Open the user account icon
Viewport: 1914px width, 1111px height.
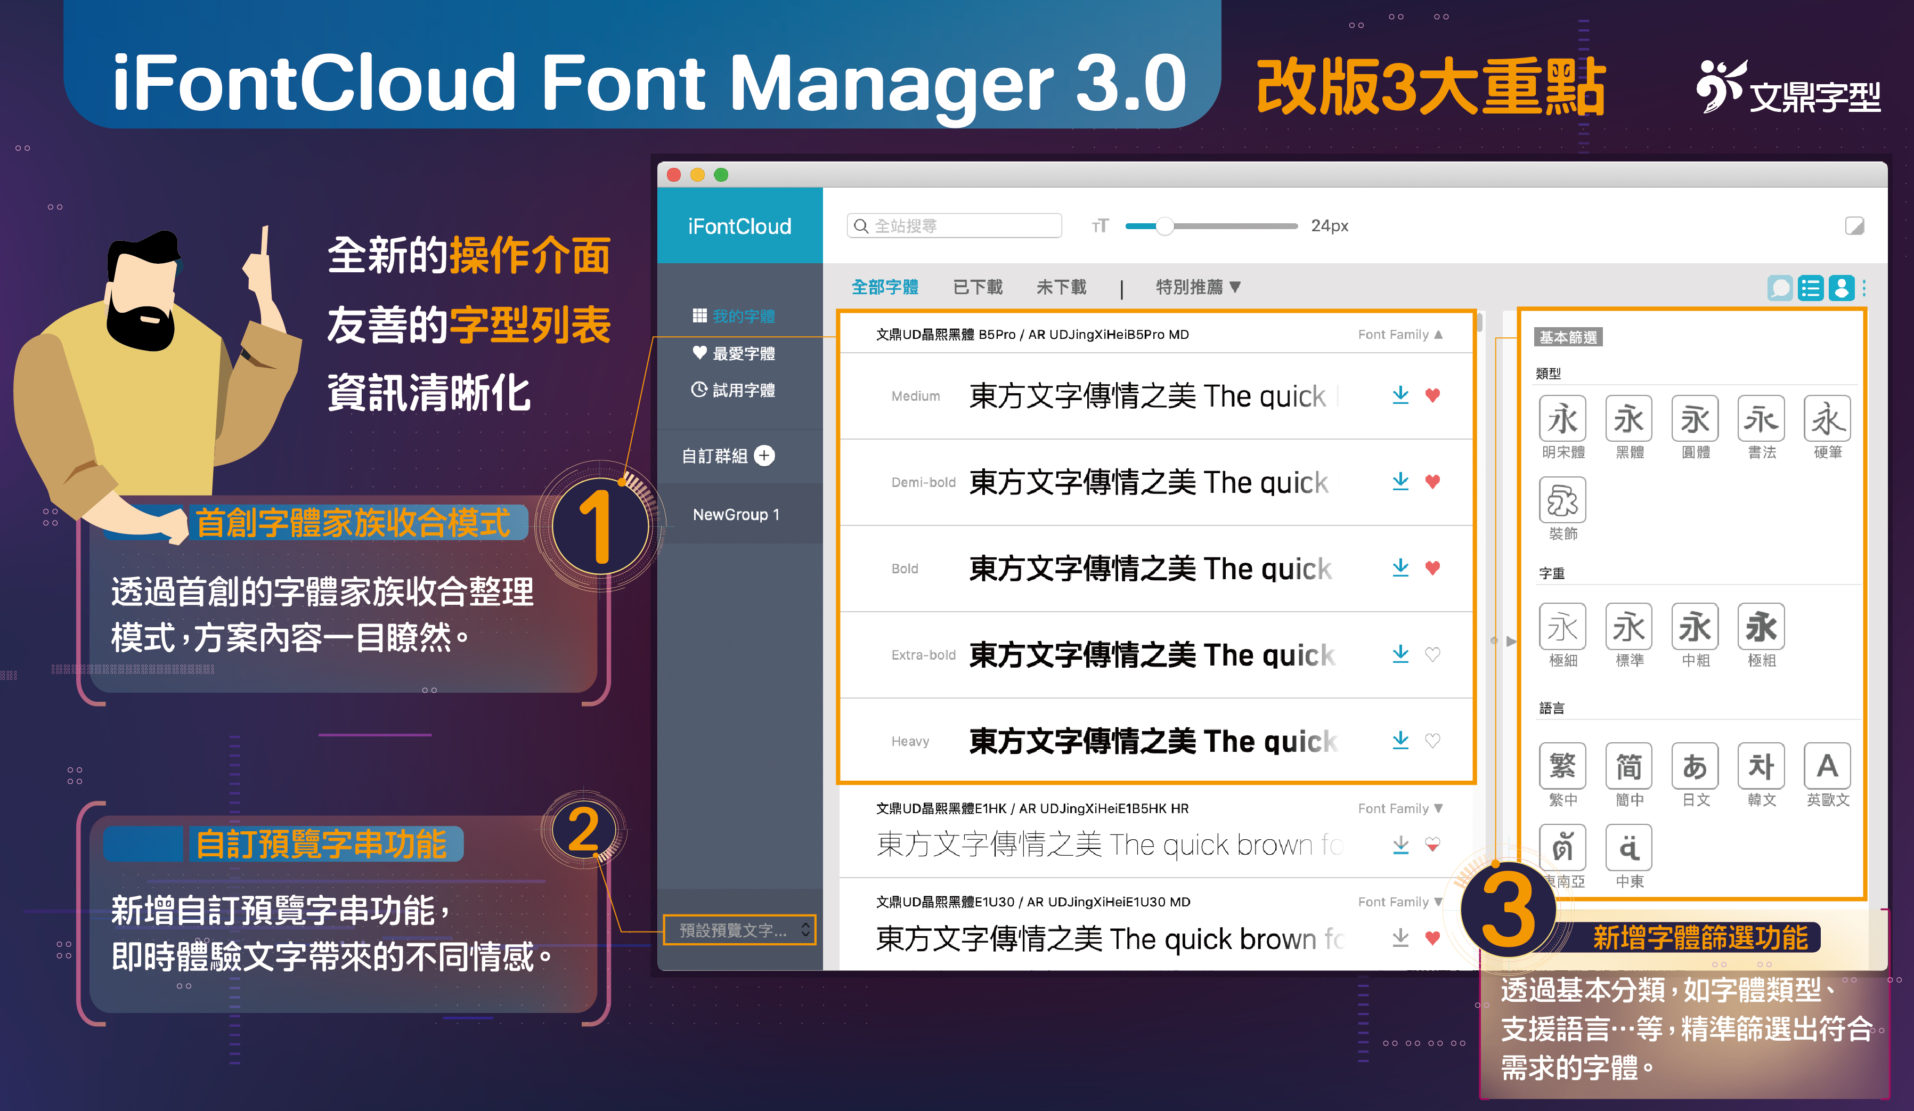point(1841,288)
